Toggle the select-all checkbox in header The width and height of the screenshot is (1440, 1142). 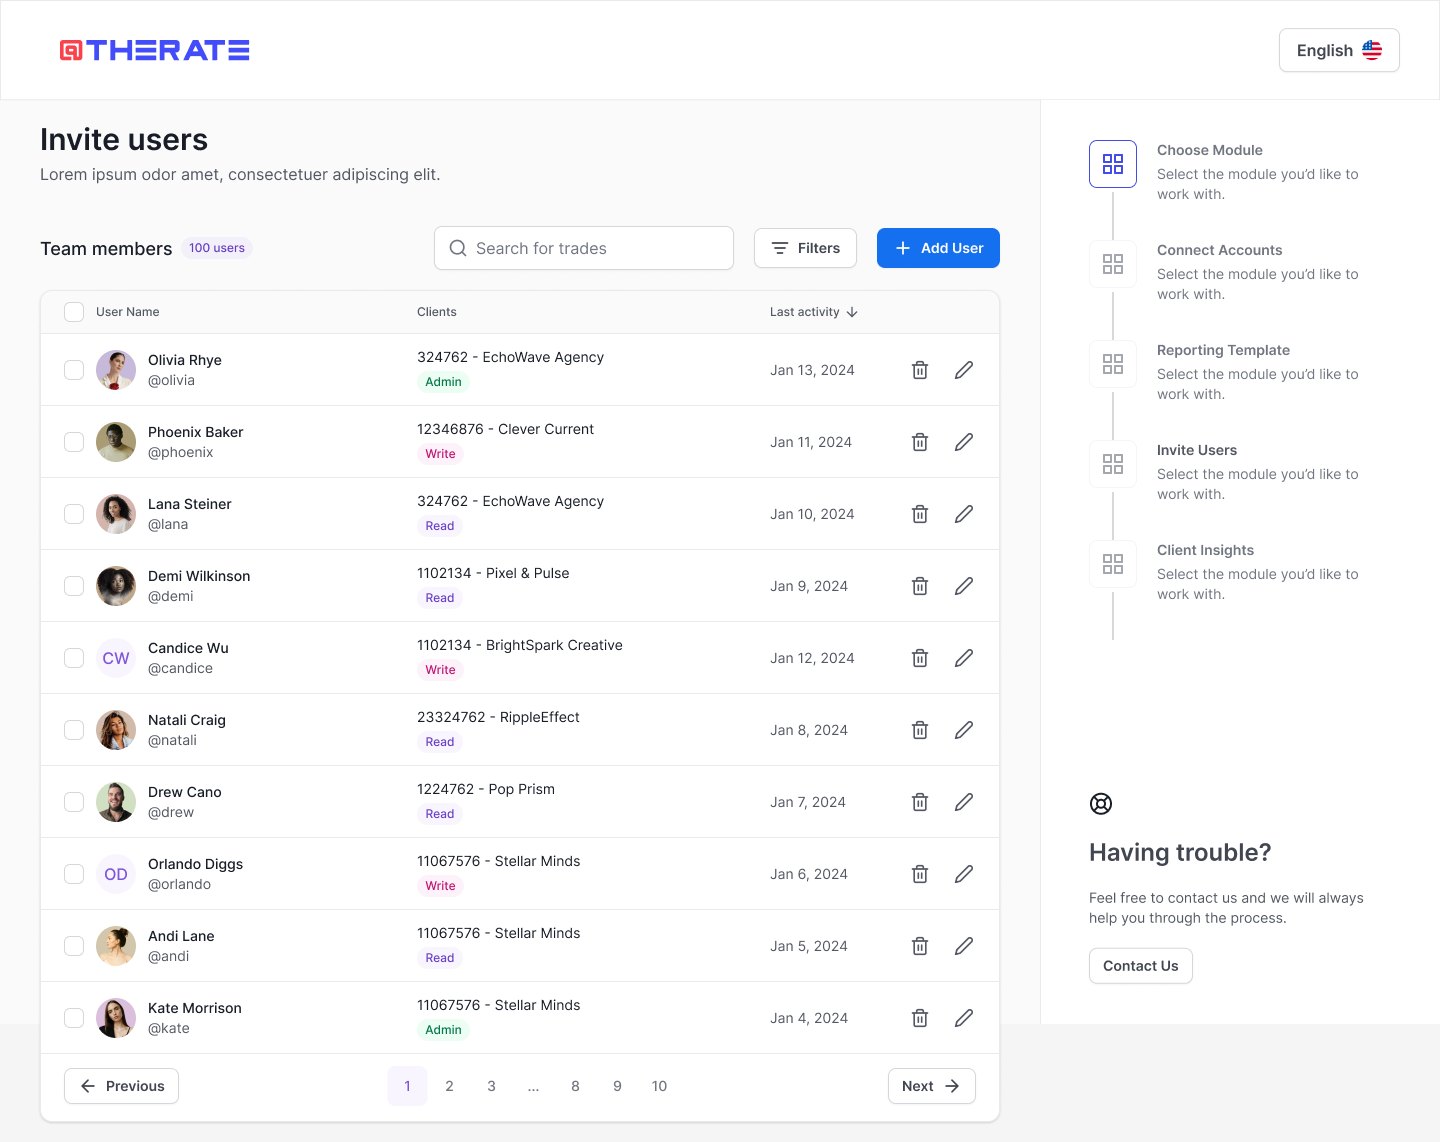(x=74, y=312)
